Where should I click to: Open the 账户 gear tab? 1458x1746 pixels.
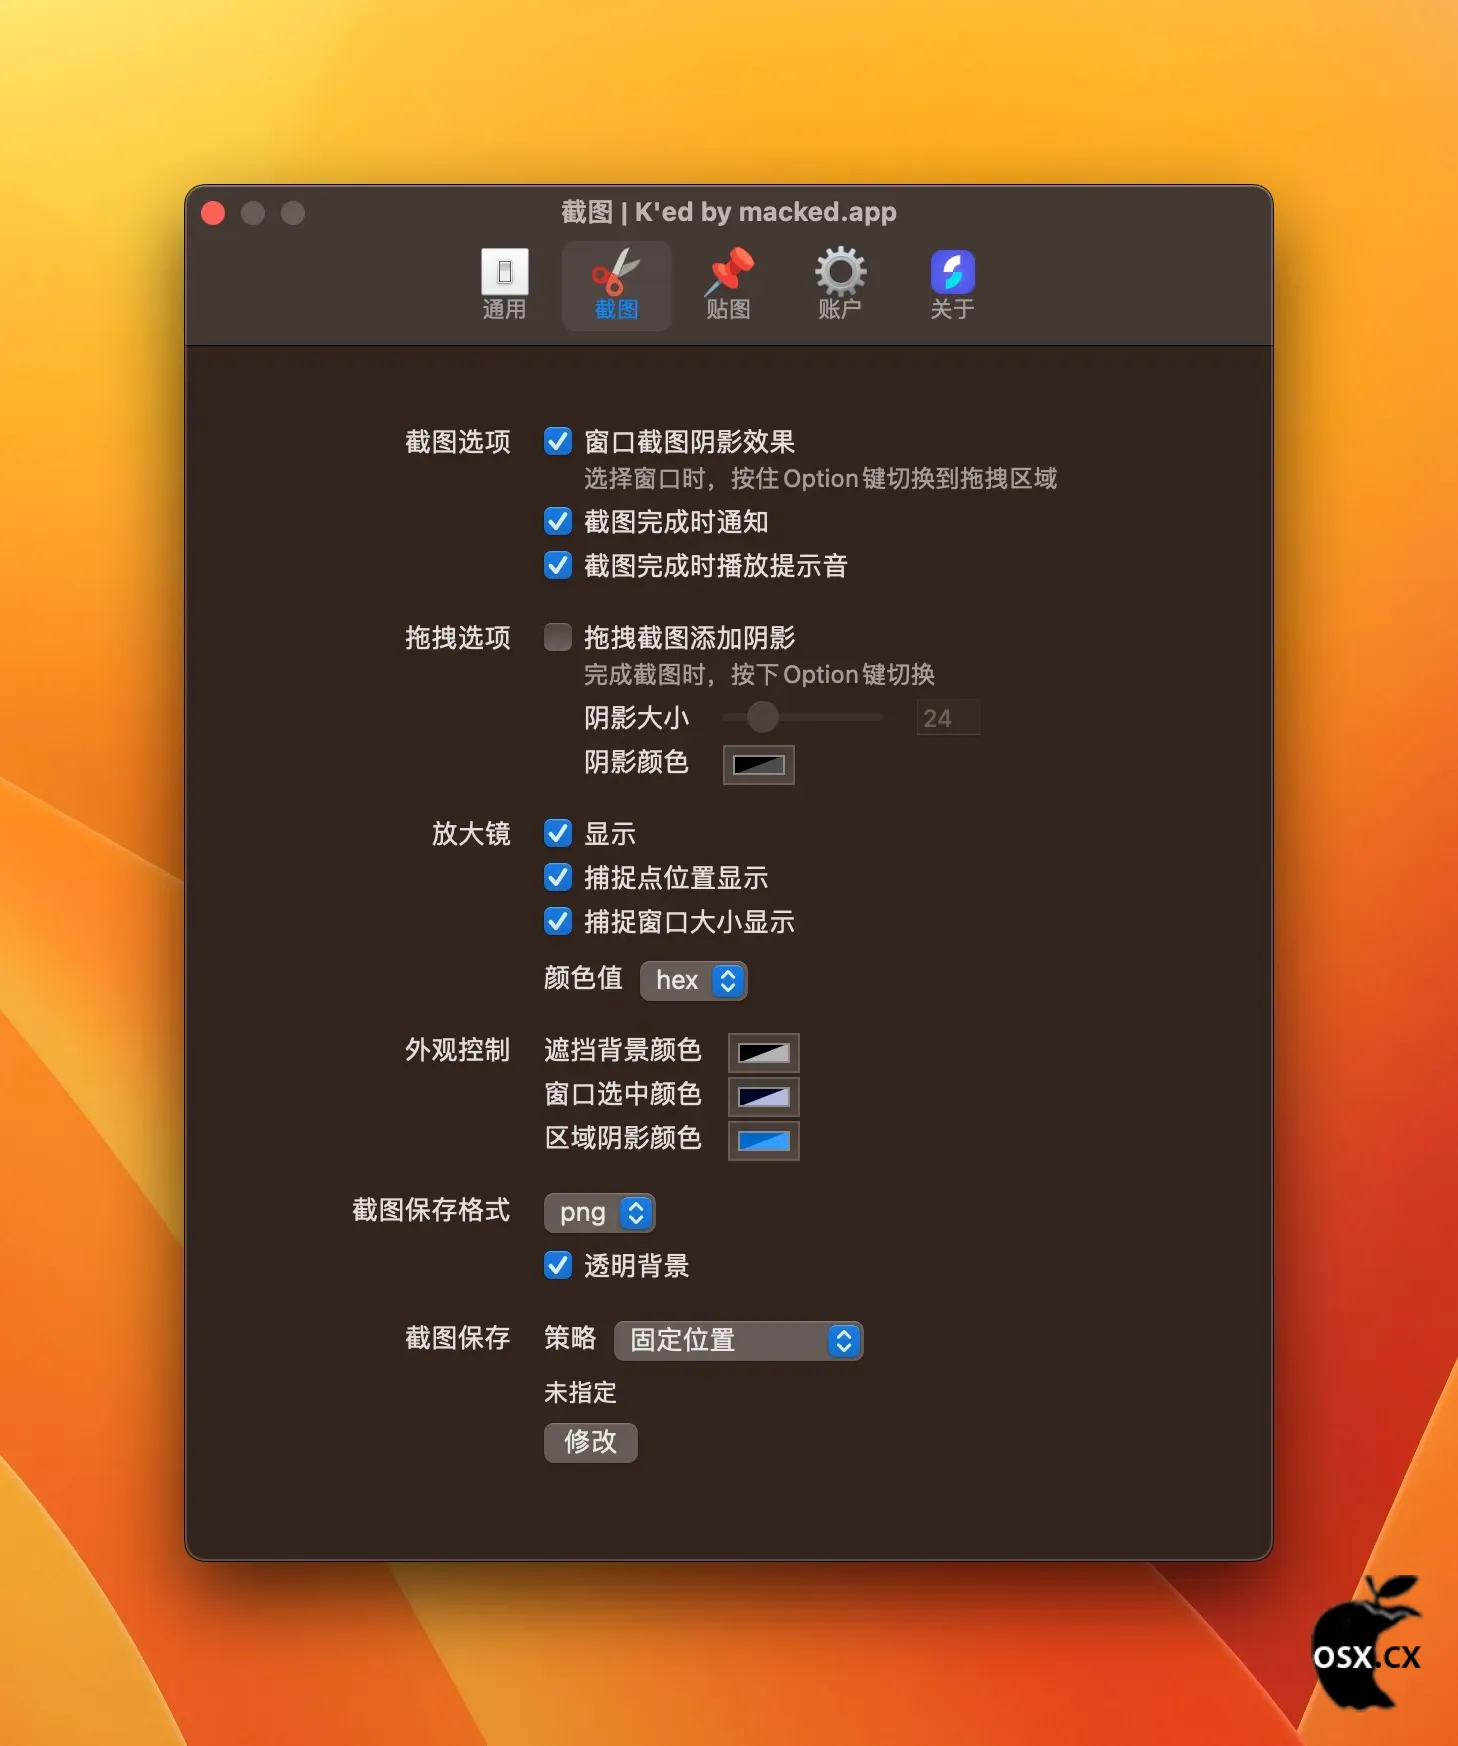(840, 285)
